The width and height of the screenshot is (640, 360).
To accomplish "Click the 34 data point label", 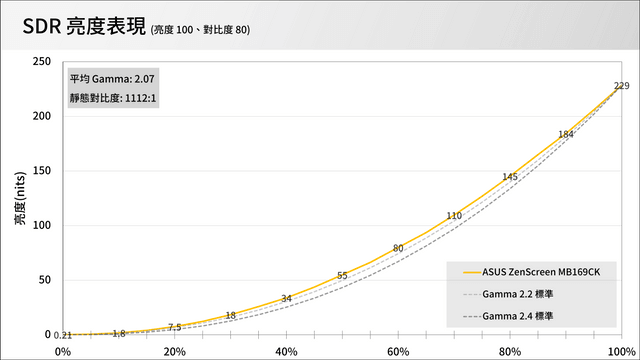I will point(286,298).
